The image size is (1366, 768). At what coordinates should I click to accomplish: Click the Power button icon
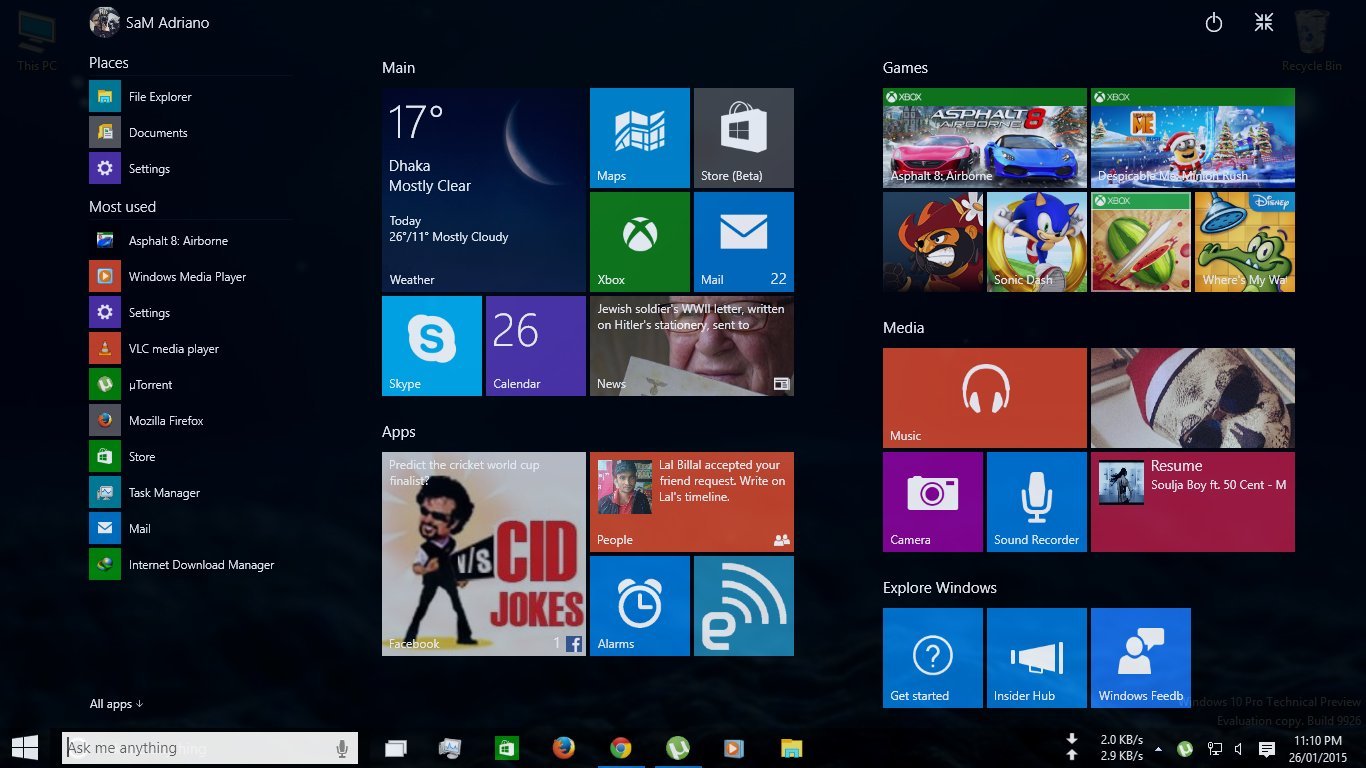pos(1214,22)
